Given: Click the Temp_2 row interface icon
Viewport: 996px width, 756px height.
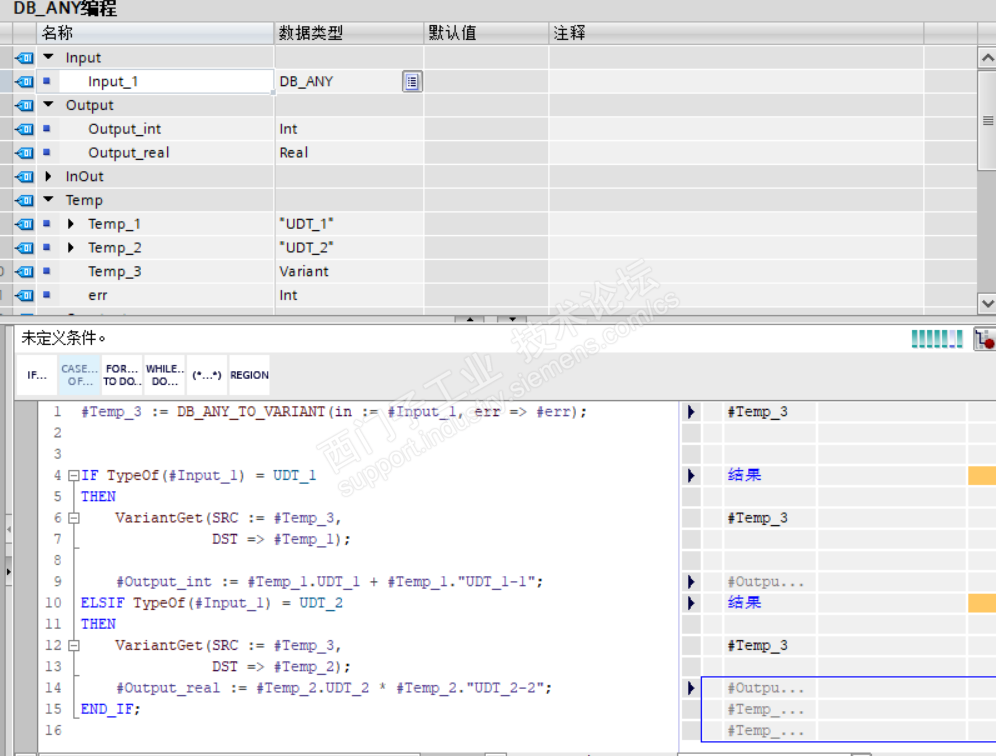Looking at the screenshot, I should point(24,247).
